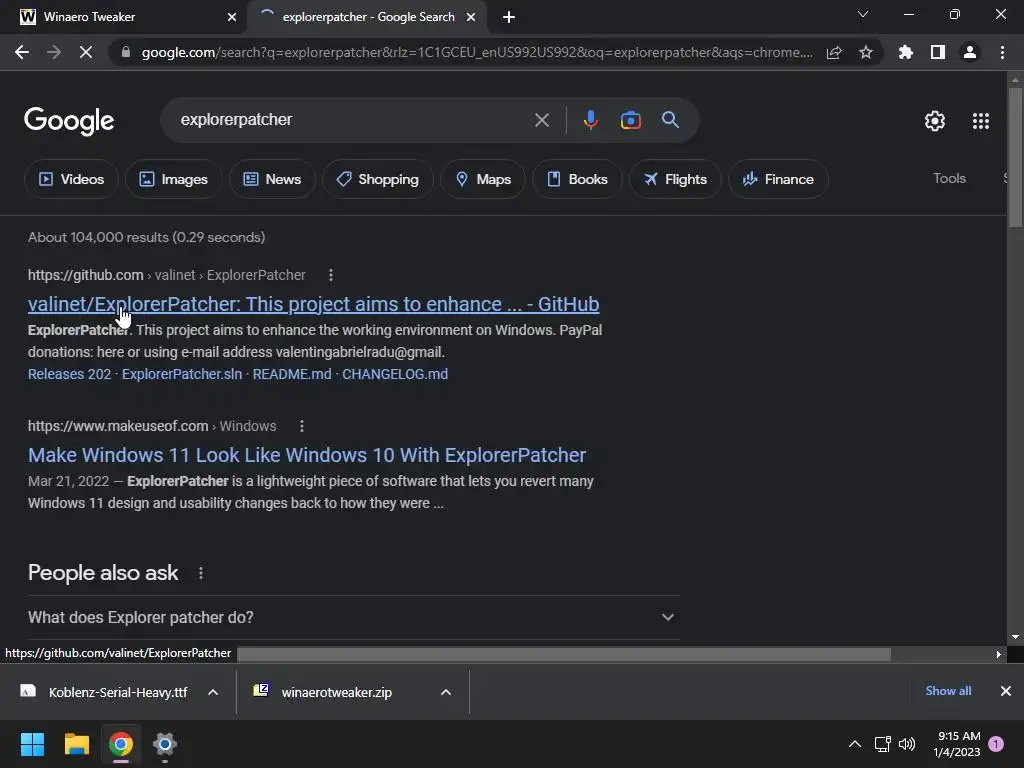Filter results by Finance
The height and width of the screenshot is (768, 1024).
coord(778,179)
